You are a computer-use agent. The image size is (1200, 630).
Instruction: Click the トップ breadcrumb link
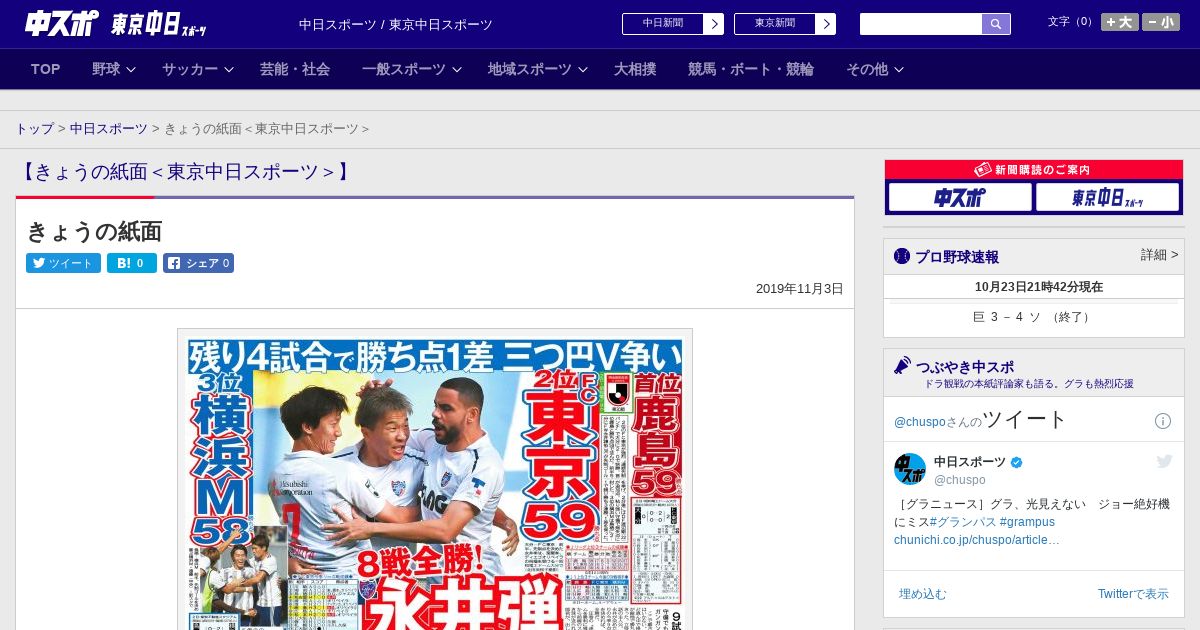pyautogui.click(x=35, y=129)
